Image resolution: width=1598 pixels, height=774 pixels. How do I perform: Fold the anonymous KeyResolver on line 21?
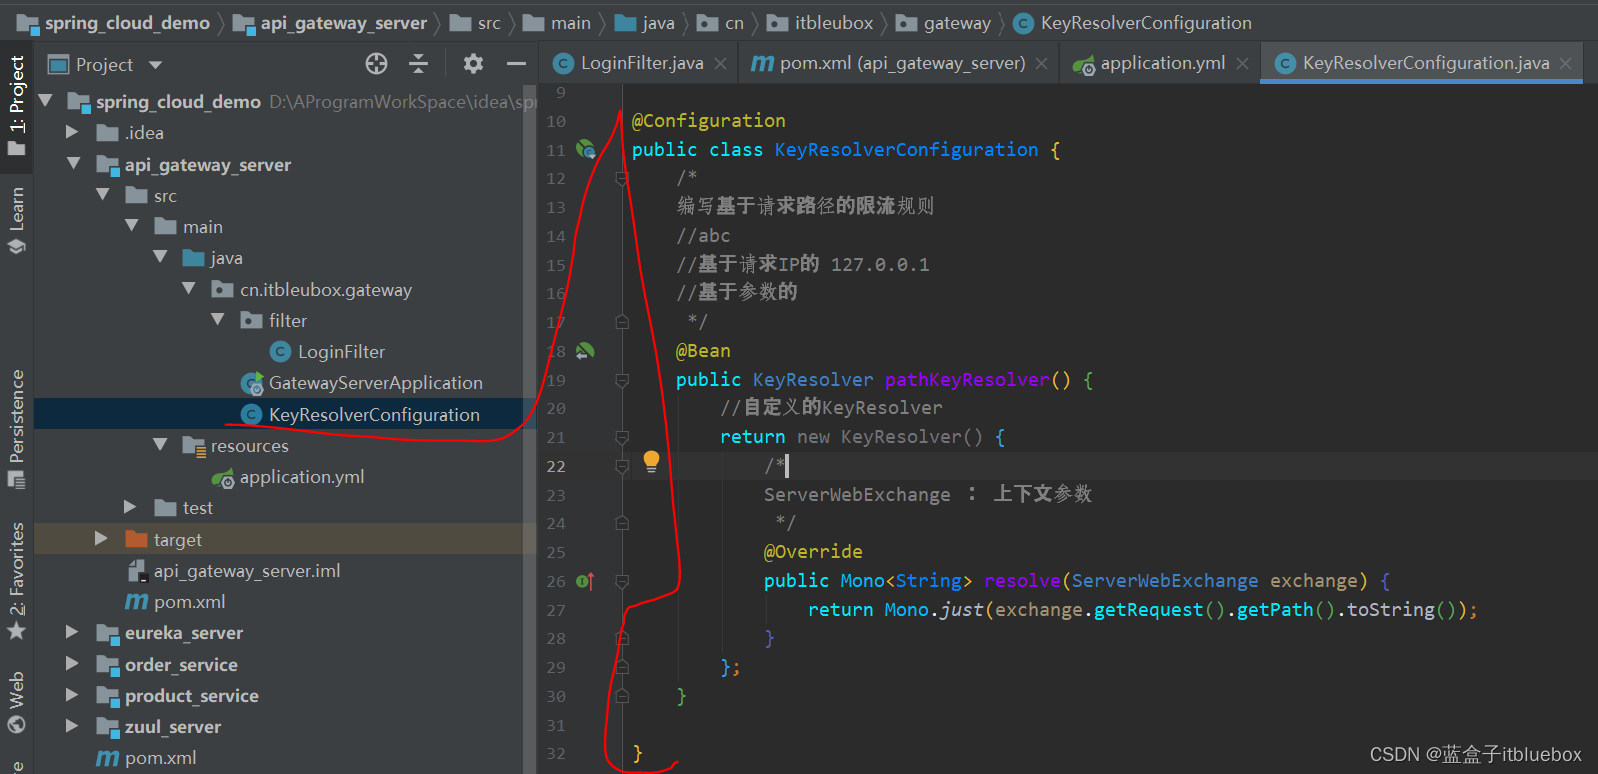622,438
